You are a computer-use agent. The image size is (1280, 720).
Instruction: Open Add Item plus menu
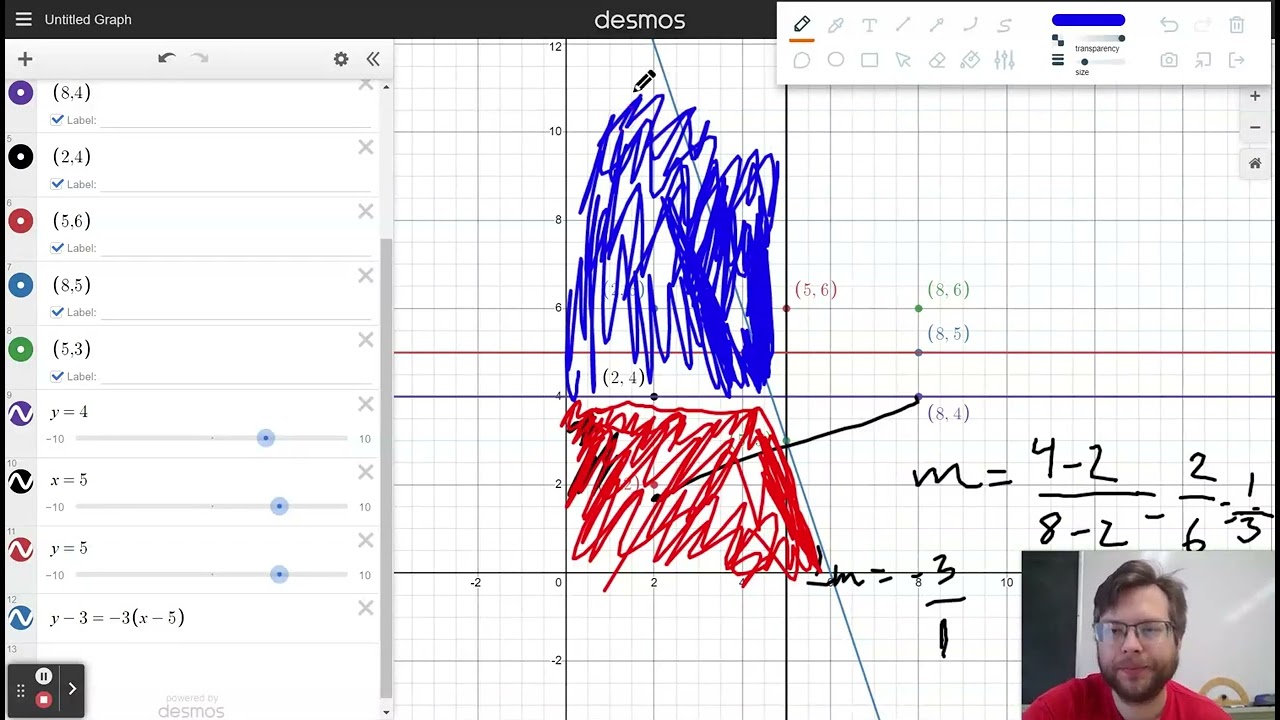click(25, 59)
